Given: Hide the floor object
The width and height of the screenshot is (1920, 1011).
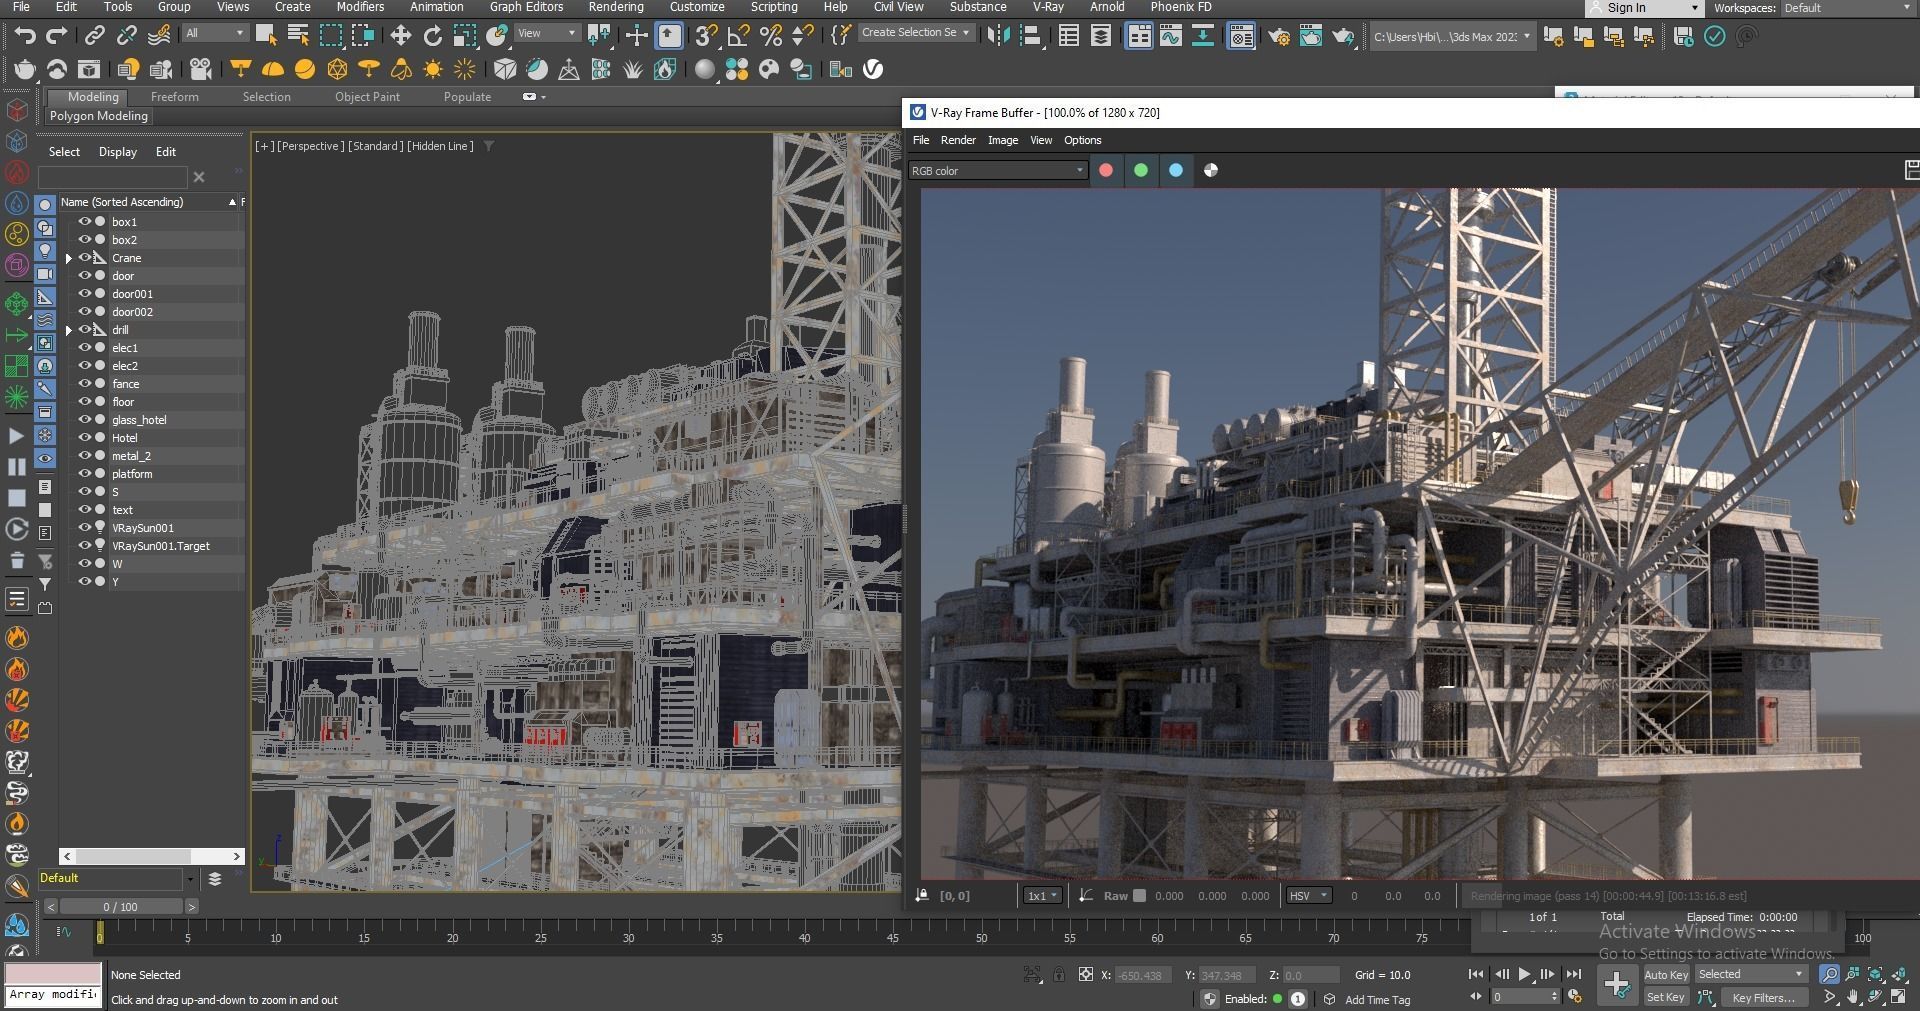Looking at the screenshot, I should coord(85,402).
